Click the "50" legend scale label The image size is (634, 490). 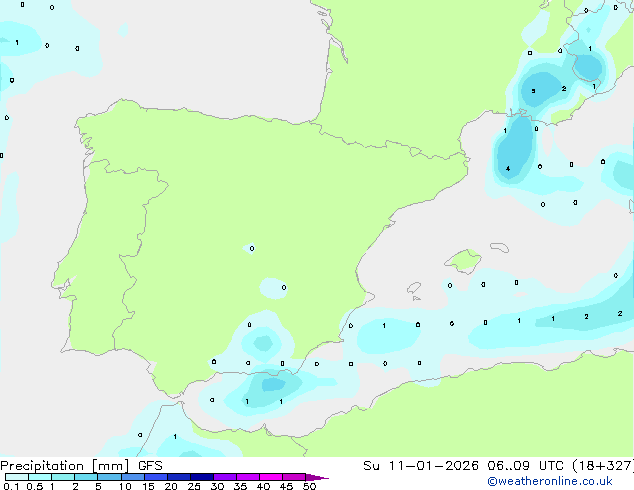(x=309, y=486)
